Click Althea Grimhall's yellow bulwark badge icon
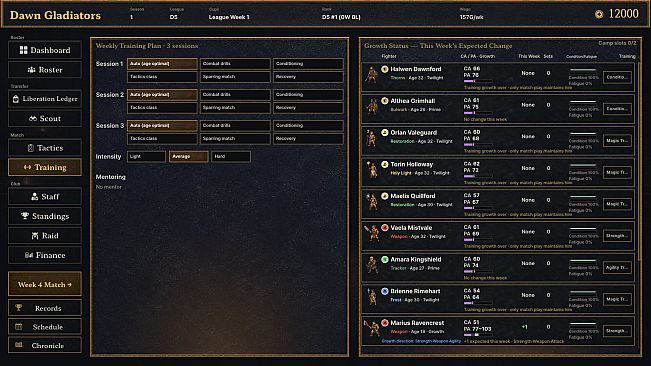651x366 pixels. 384,101
